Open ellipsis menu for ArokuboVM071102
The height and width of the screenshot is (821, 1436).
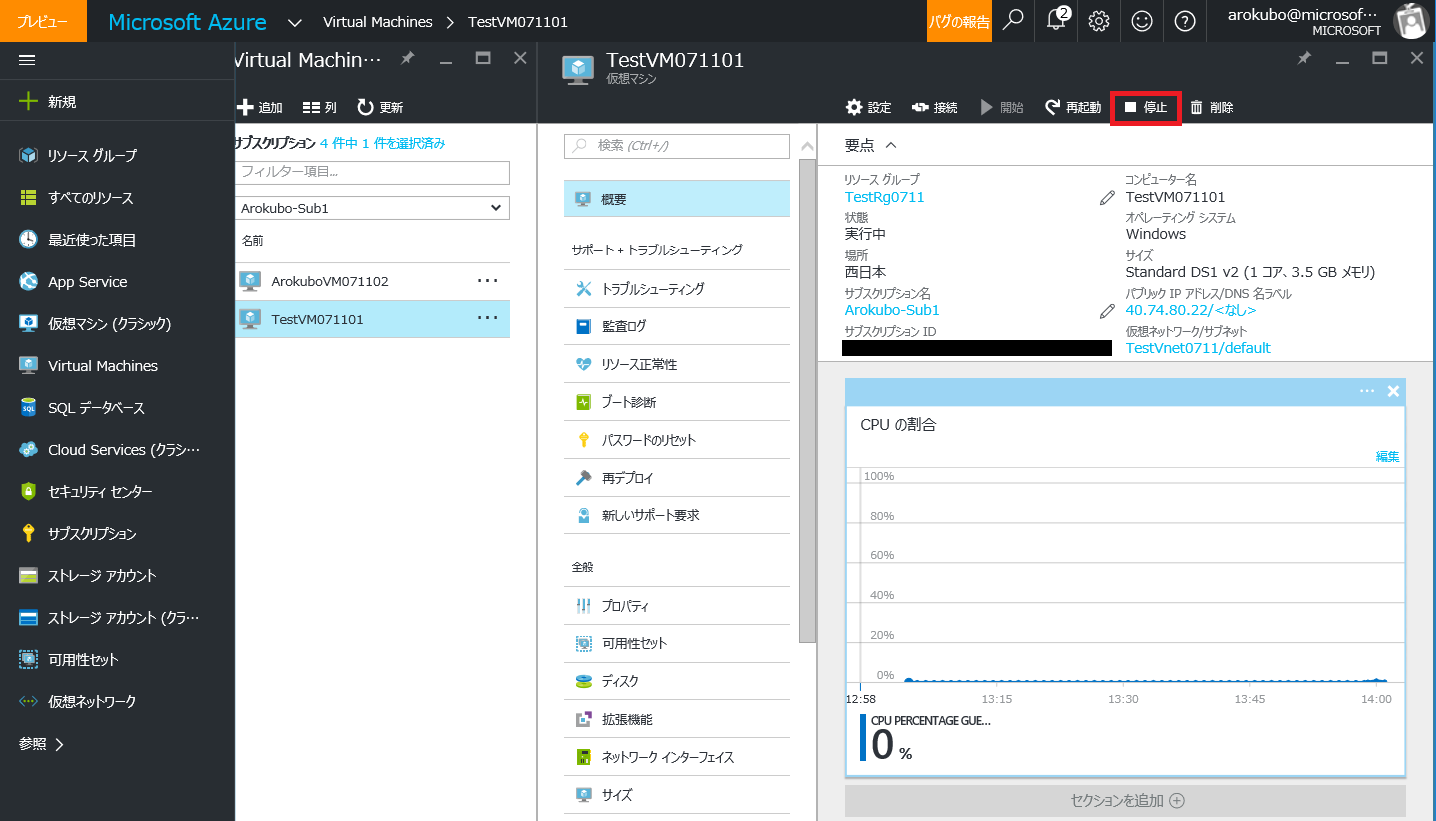tap(488, 281)
